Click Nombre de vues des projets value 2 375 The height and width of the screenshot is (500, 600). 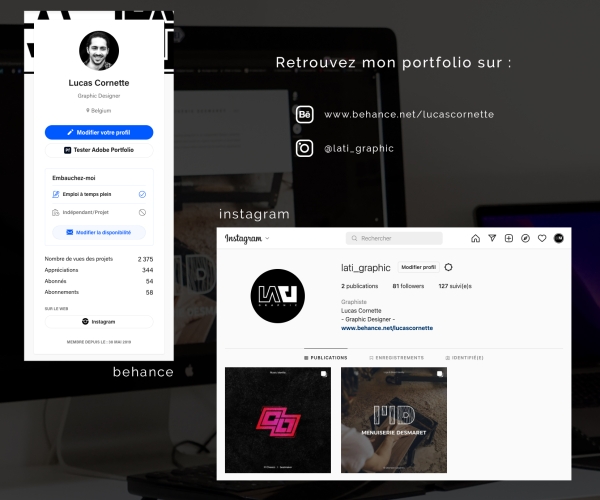pyautogui.click(x=145, y=259)
